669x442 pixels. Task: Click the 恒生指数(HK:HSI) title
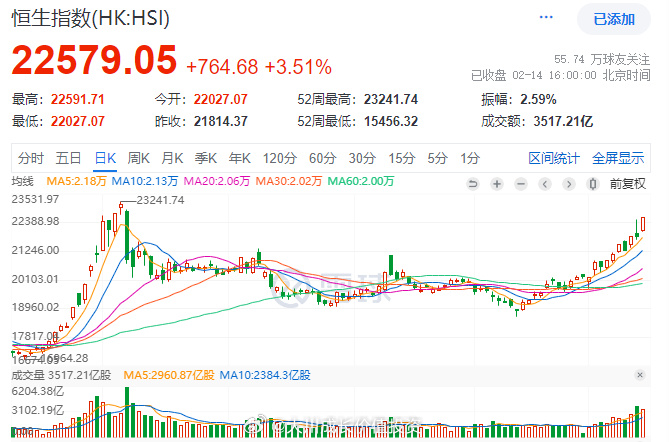click(x=90, y=19)
